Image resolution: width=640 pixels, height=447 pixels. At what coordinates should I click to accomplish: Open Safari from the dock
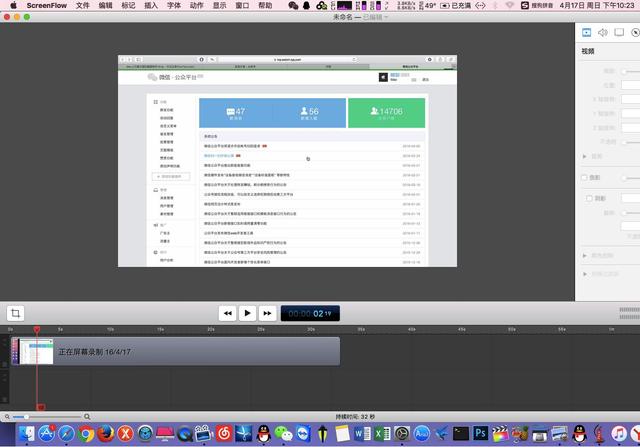(x=66, y=434)
